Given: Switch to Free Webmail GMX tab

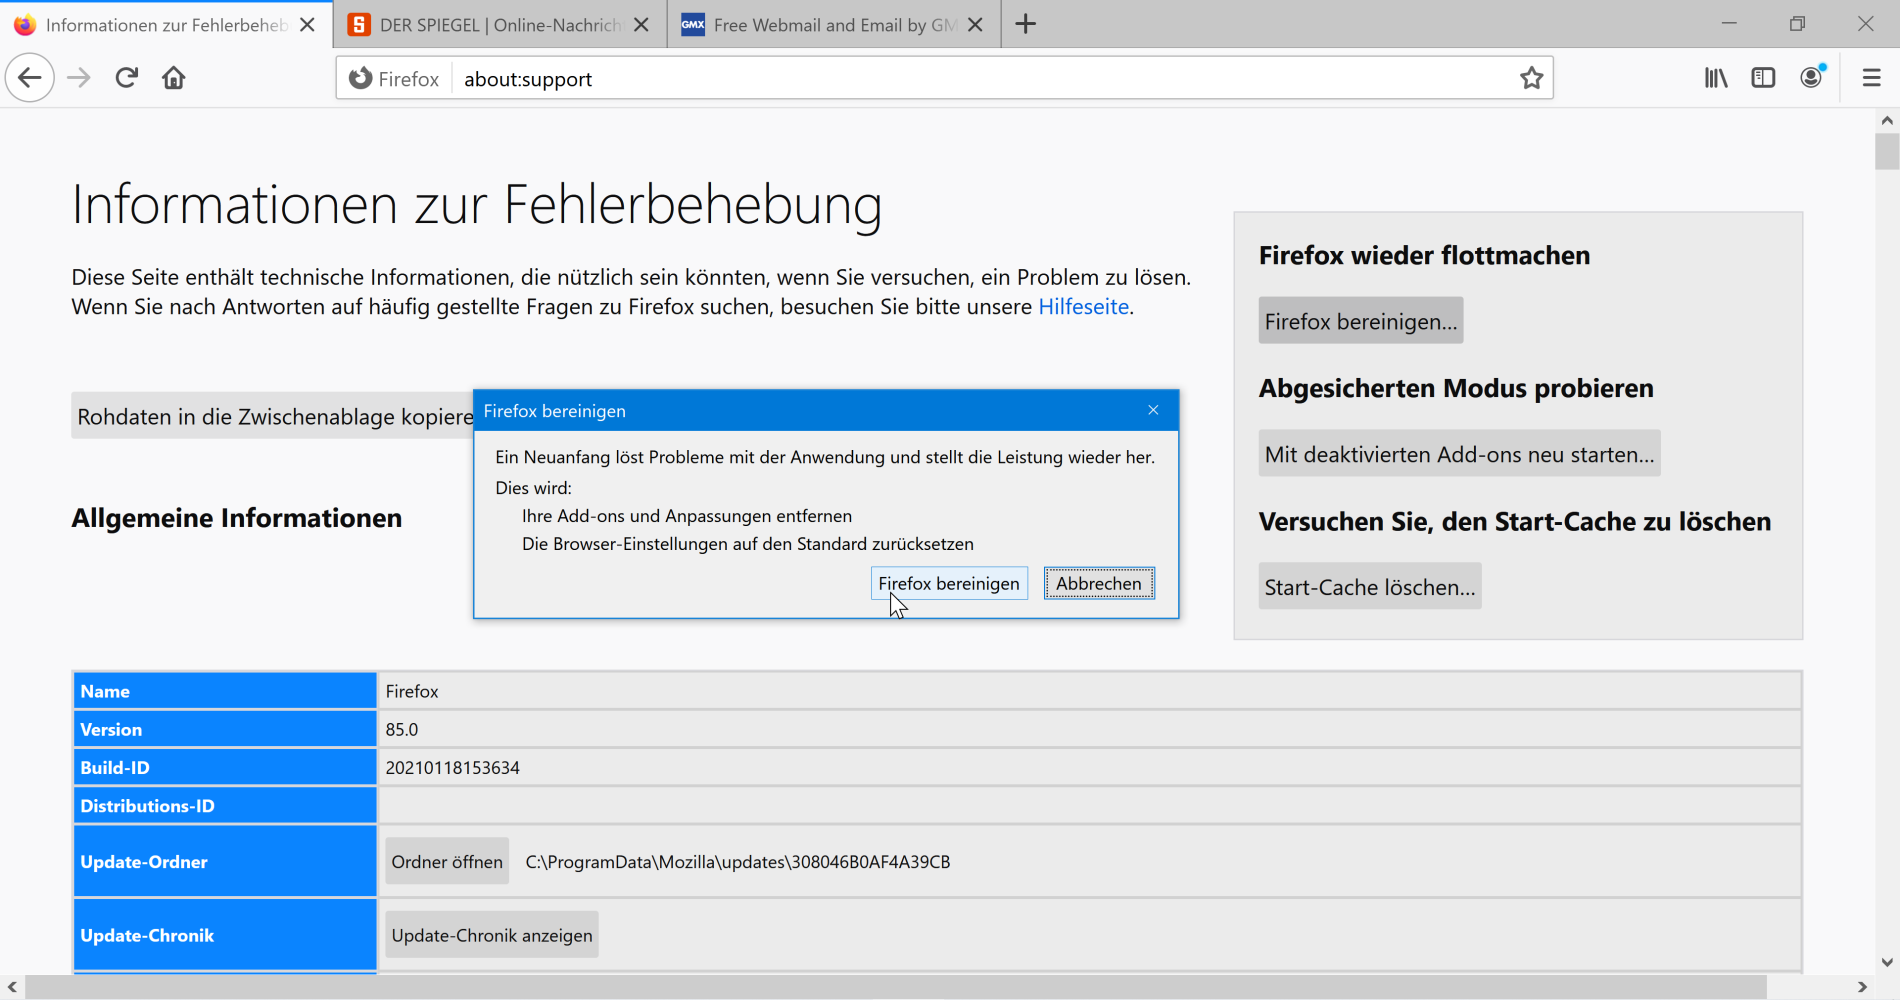Looking at the screenshot, I should tap(834, 24).
